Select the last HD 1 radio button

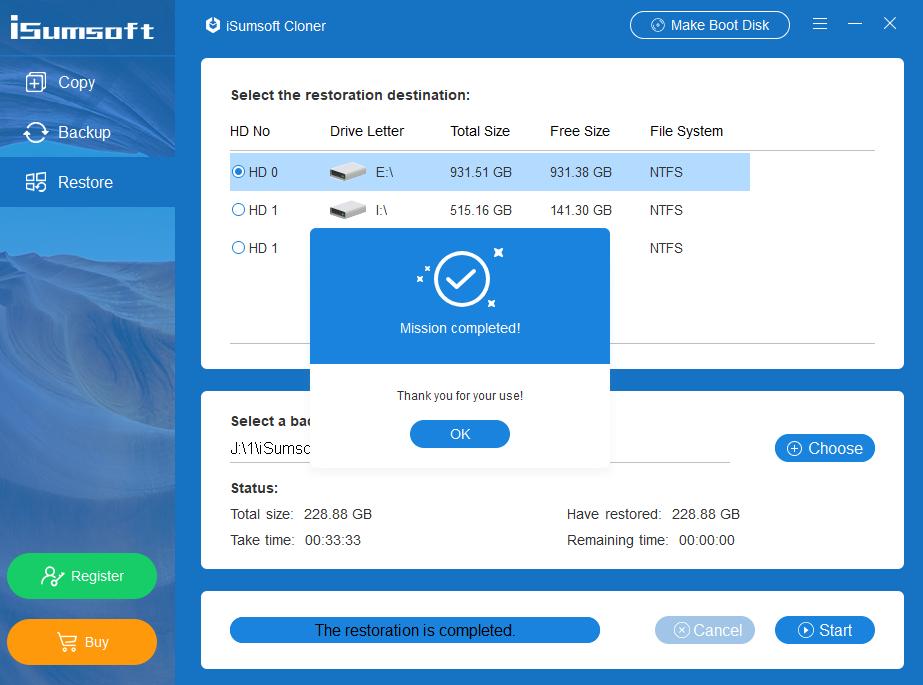click(x=238, y=248)
